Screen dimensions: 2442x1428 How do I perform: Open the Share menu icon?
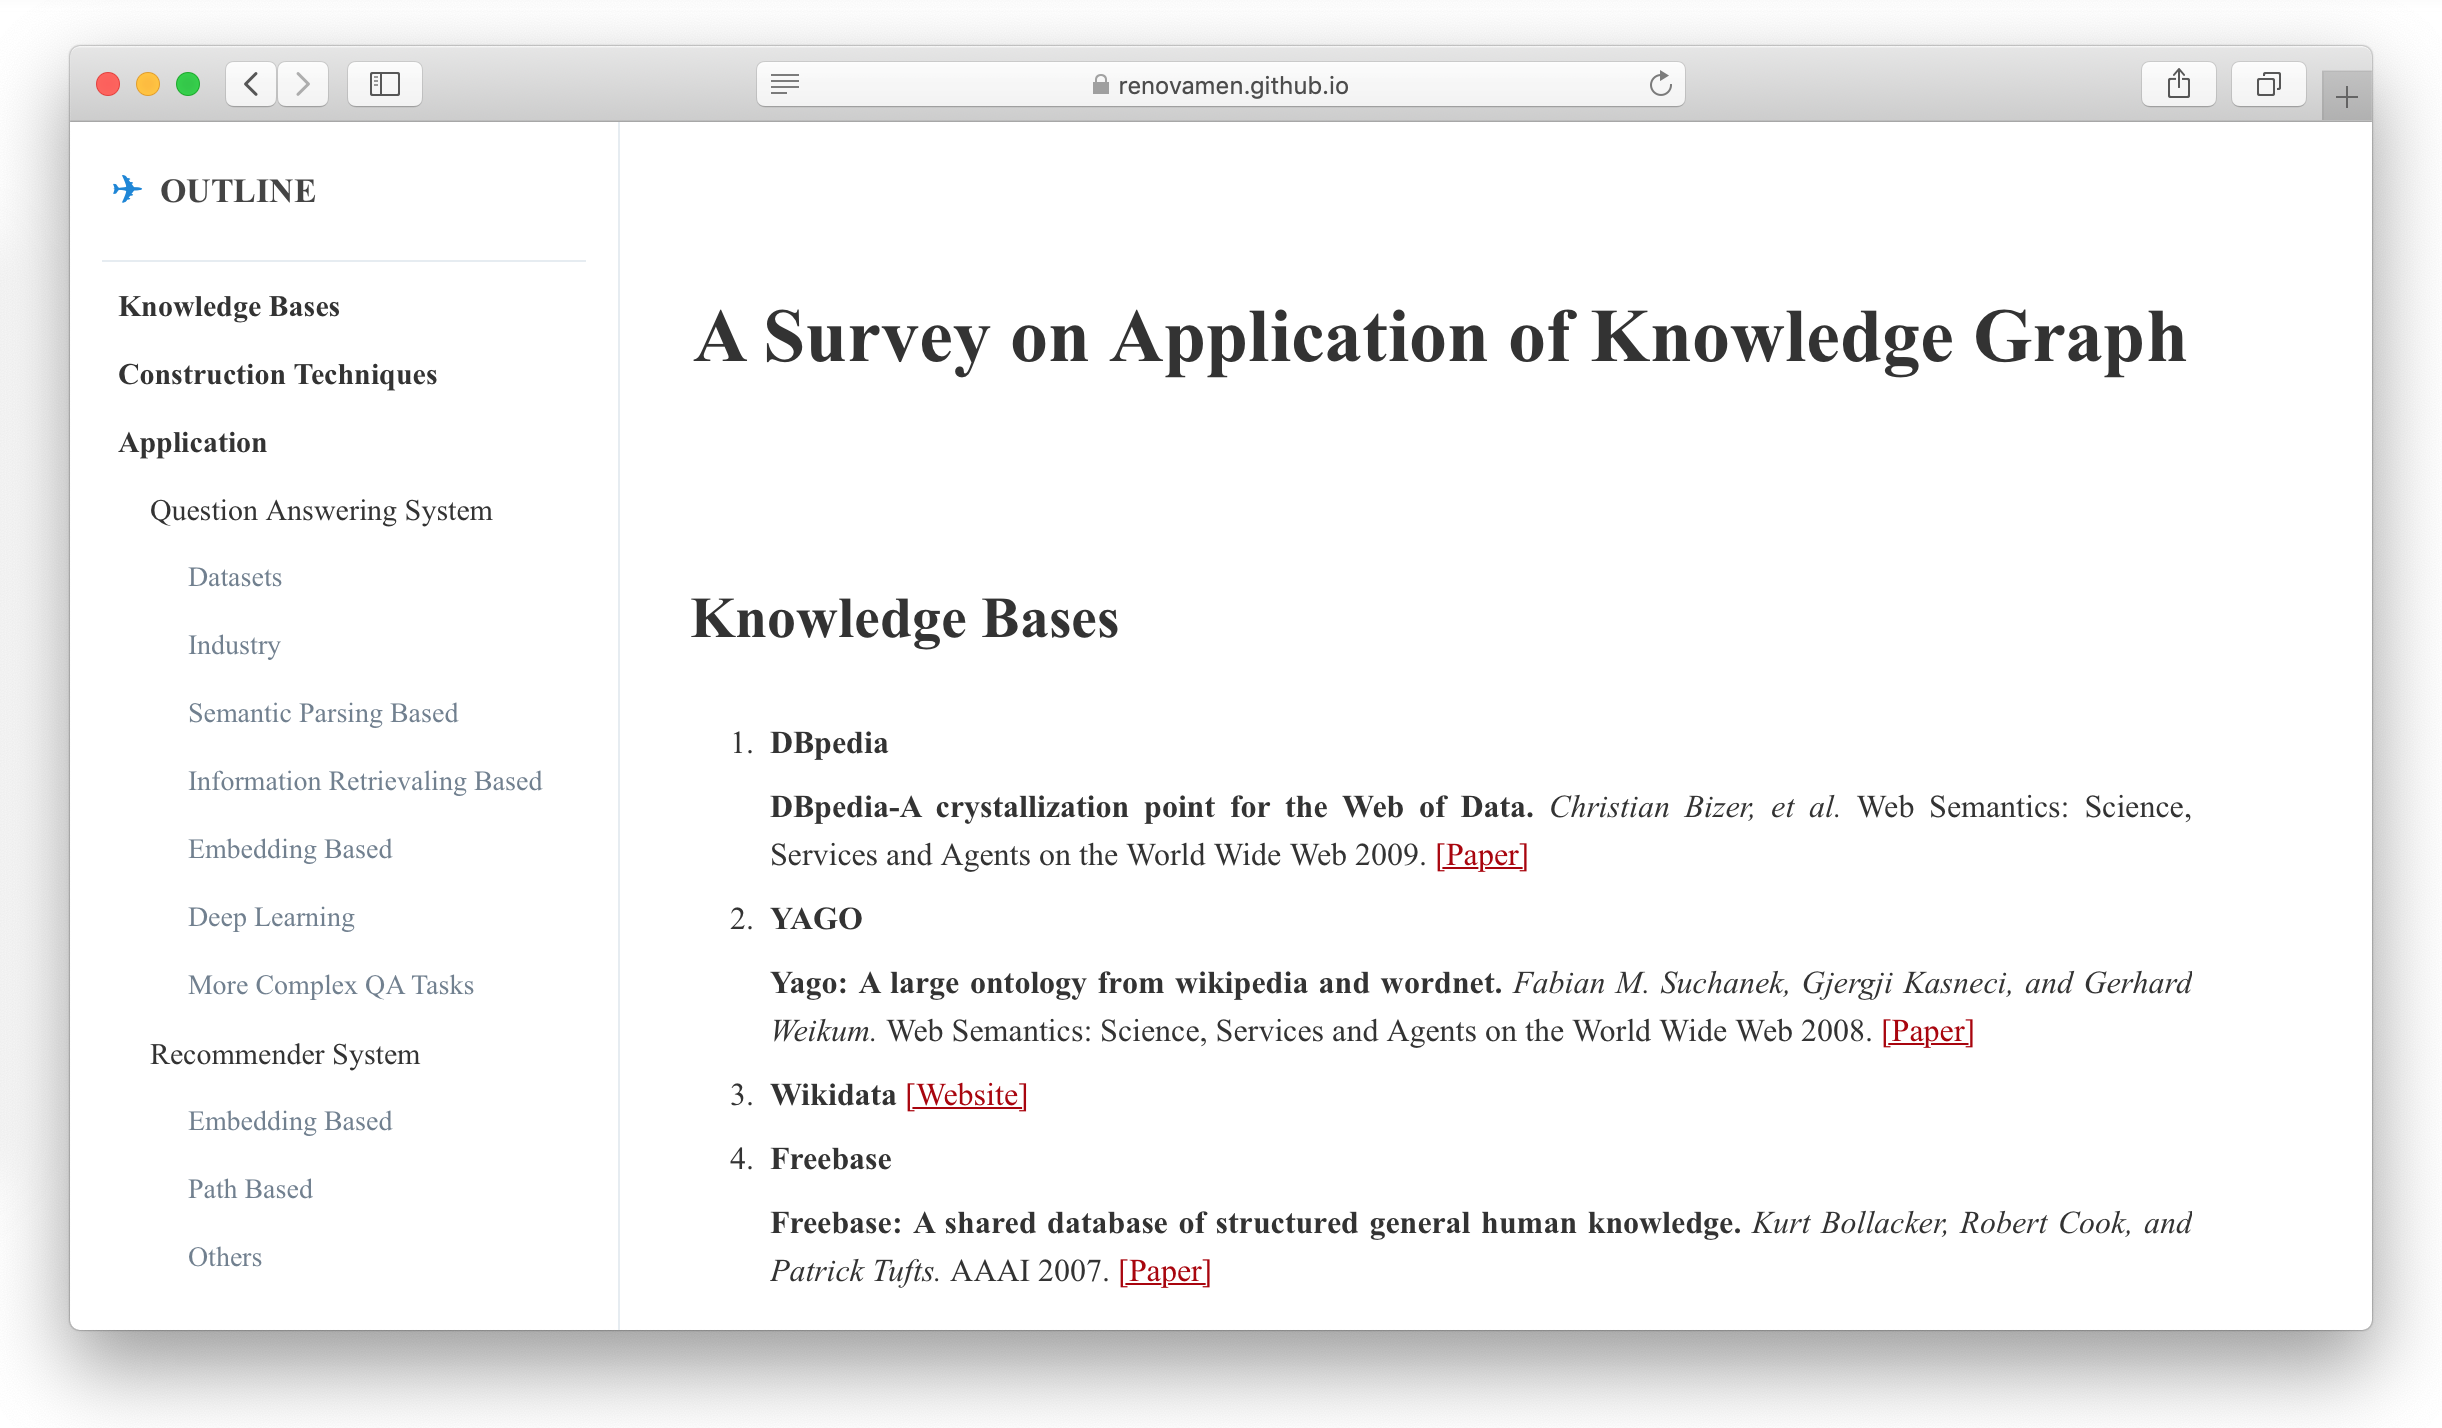tap(2179, 84)
